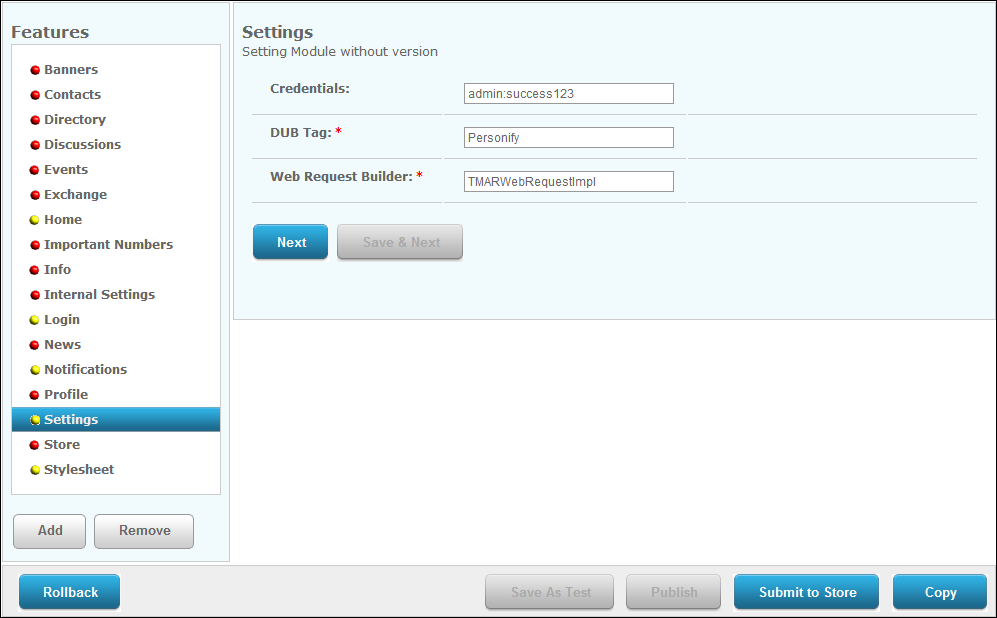Click the yellow status dot beside Login
997x618 pixels.
point(35,320)
